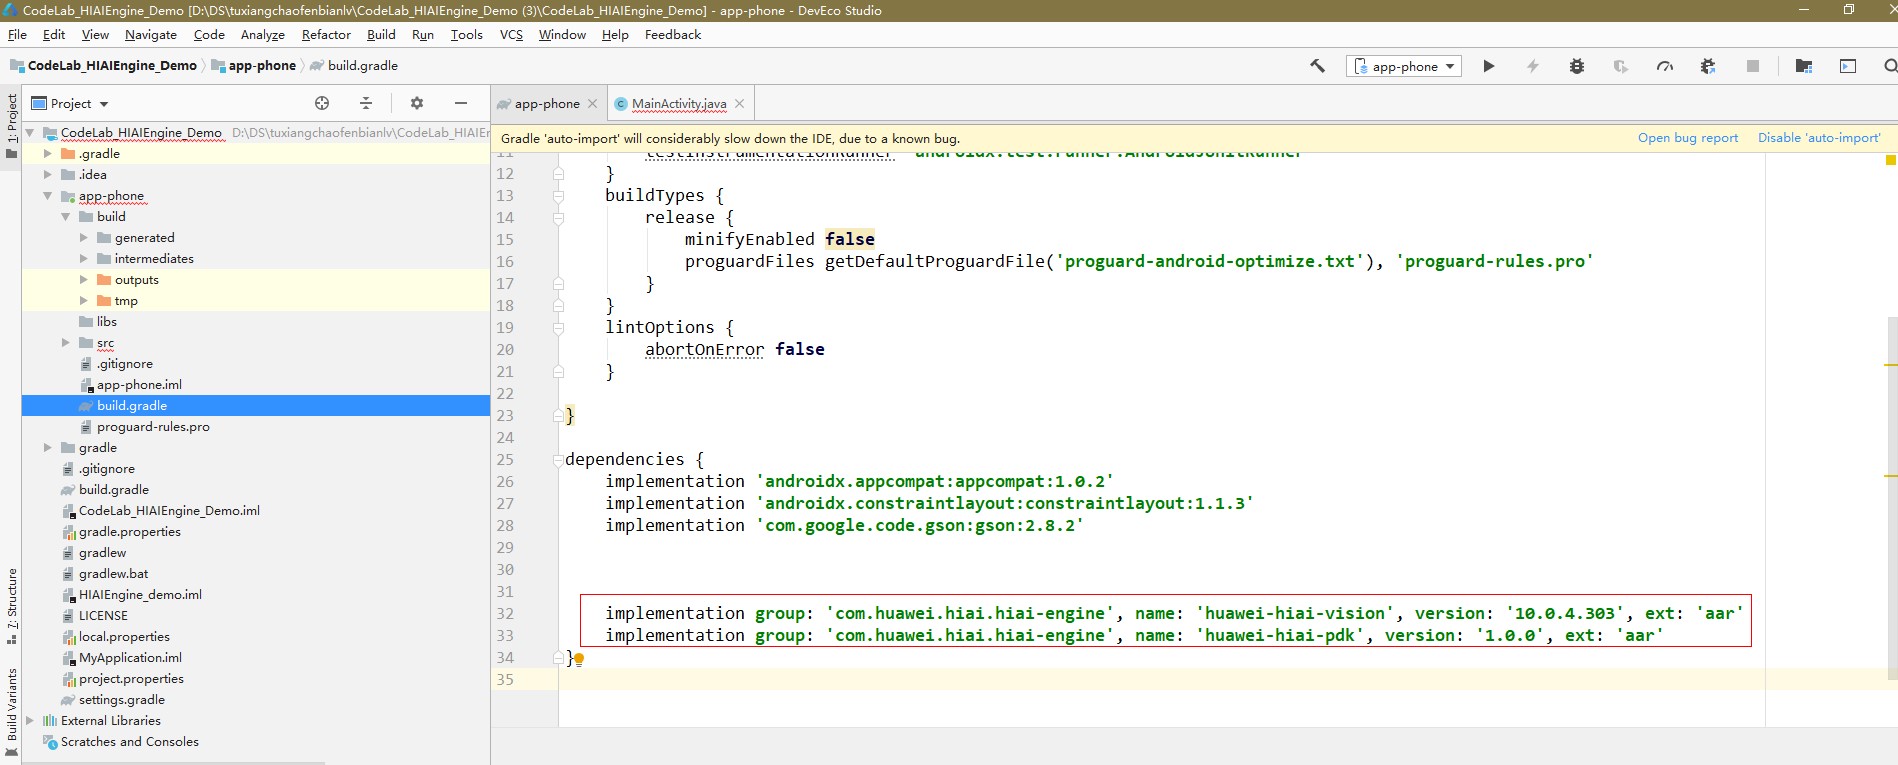Collapse all in Project panel
This screenshot has height=765, width=1898.
pos(366,103)
